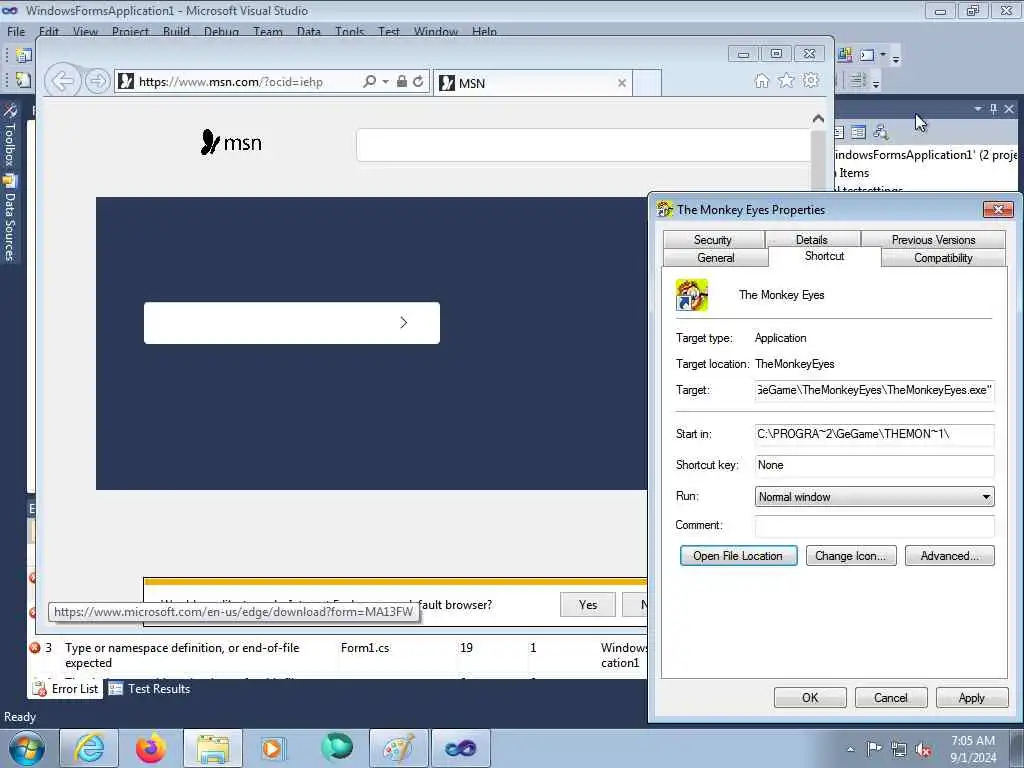1024x768 pixels.
Task: Click Change Icon button
Action: (851, 556)
